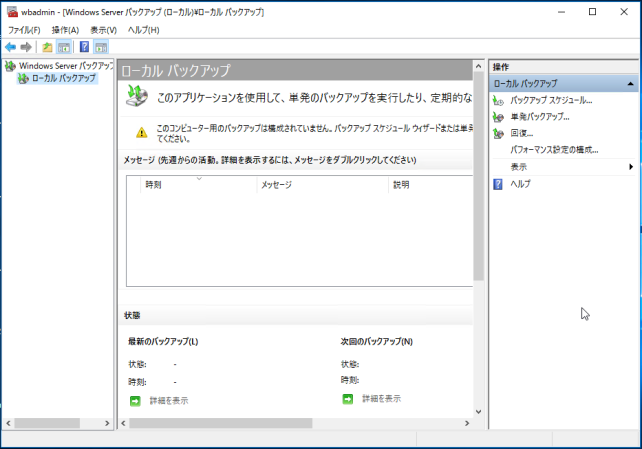Viewport: 642px width, 449px height.
Task: Click center pane horizontal scroll left arrow
Action: pos(123,423)
